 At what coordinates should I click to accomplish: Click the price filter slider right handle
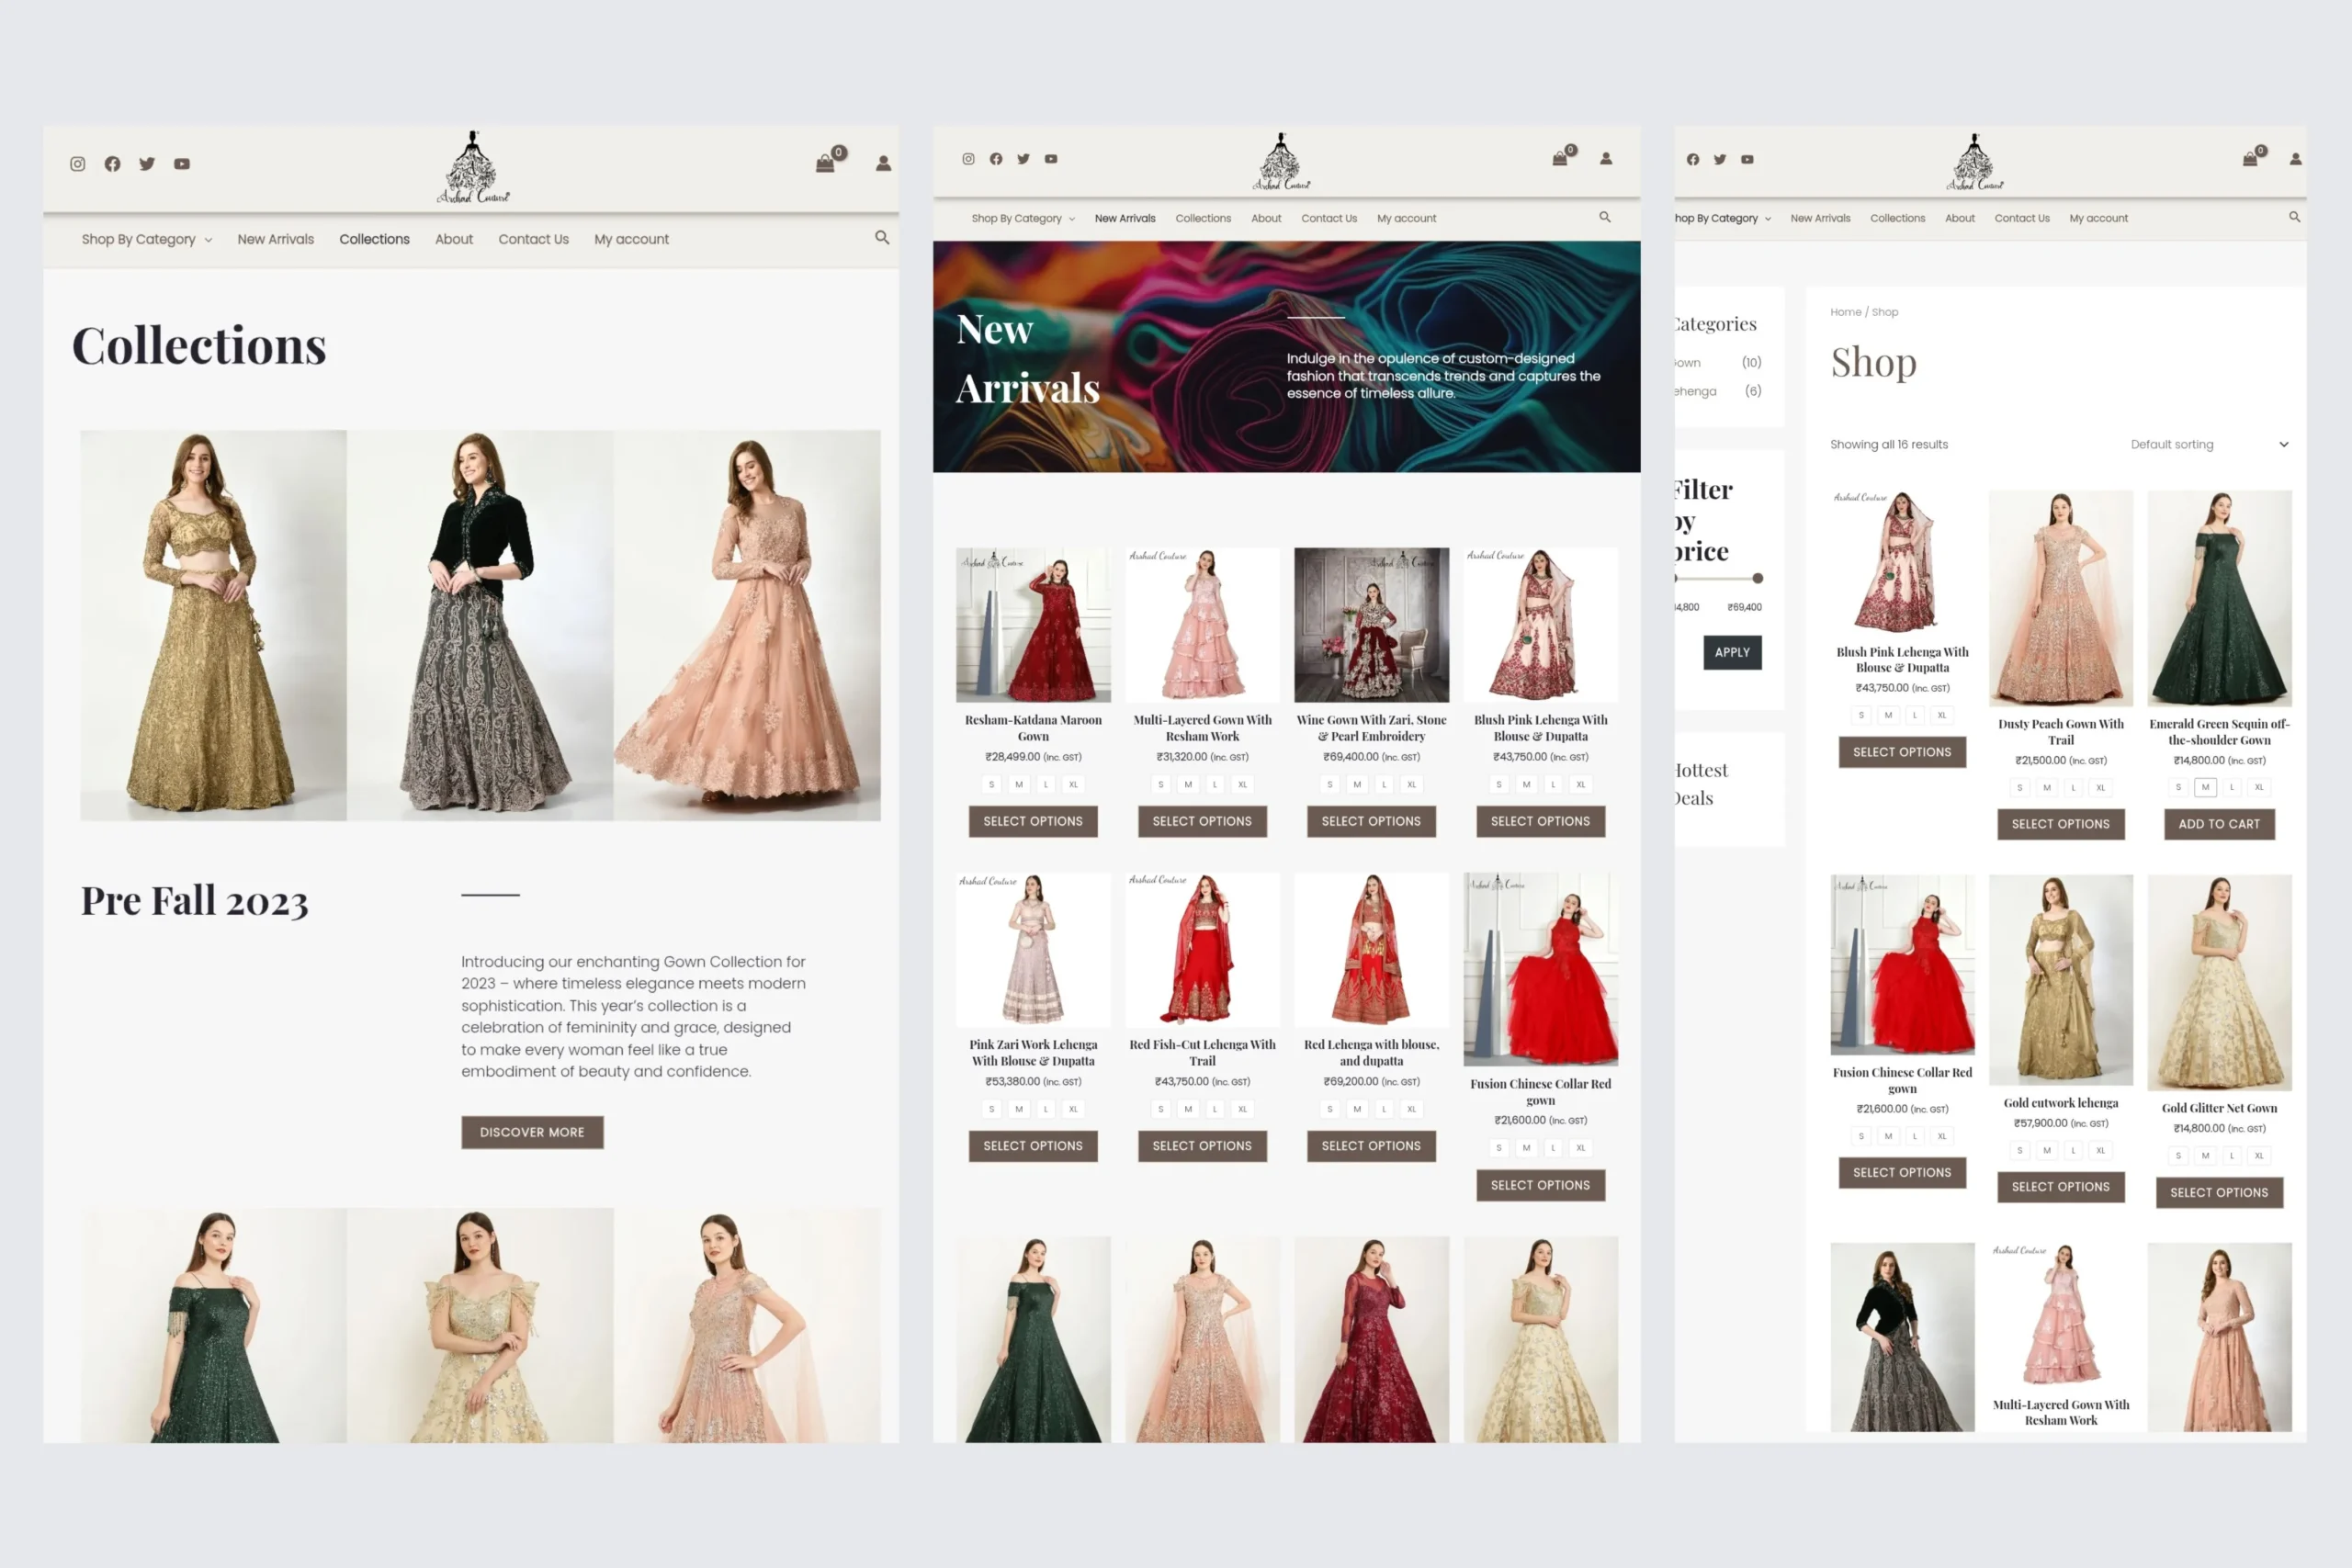tap(1757, 578)
